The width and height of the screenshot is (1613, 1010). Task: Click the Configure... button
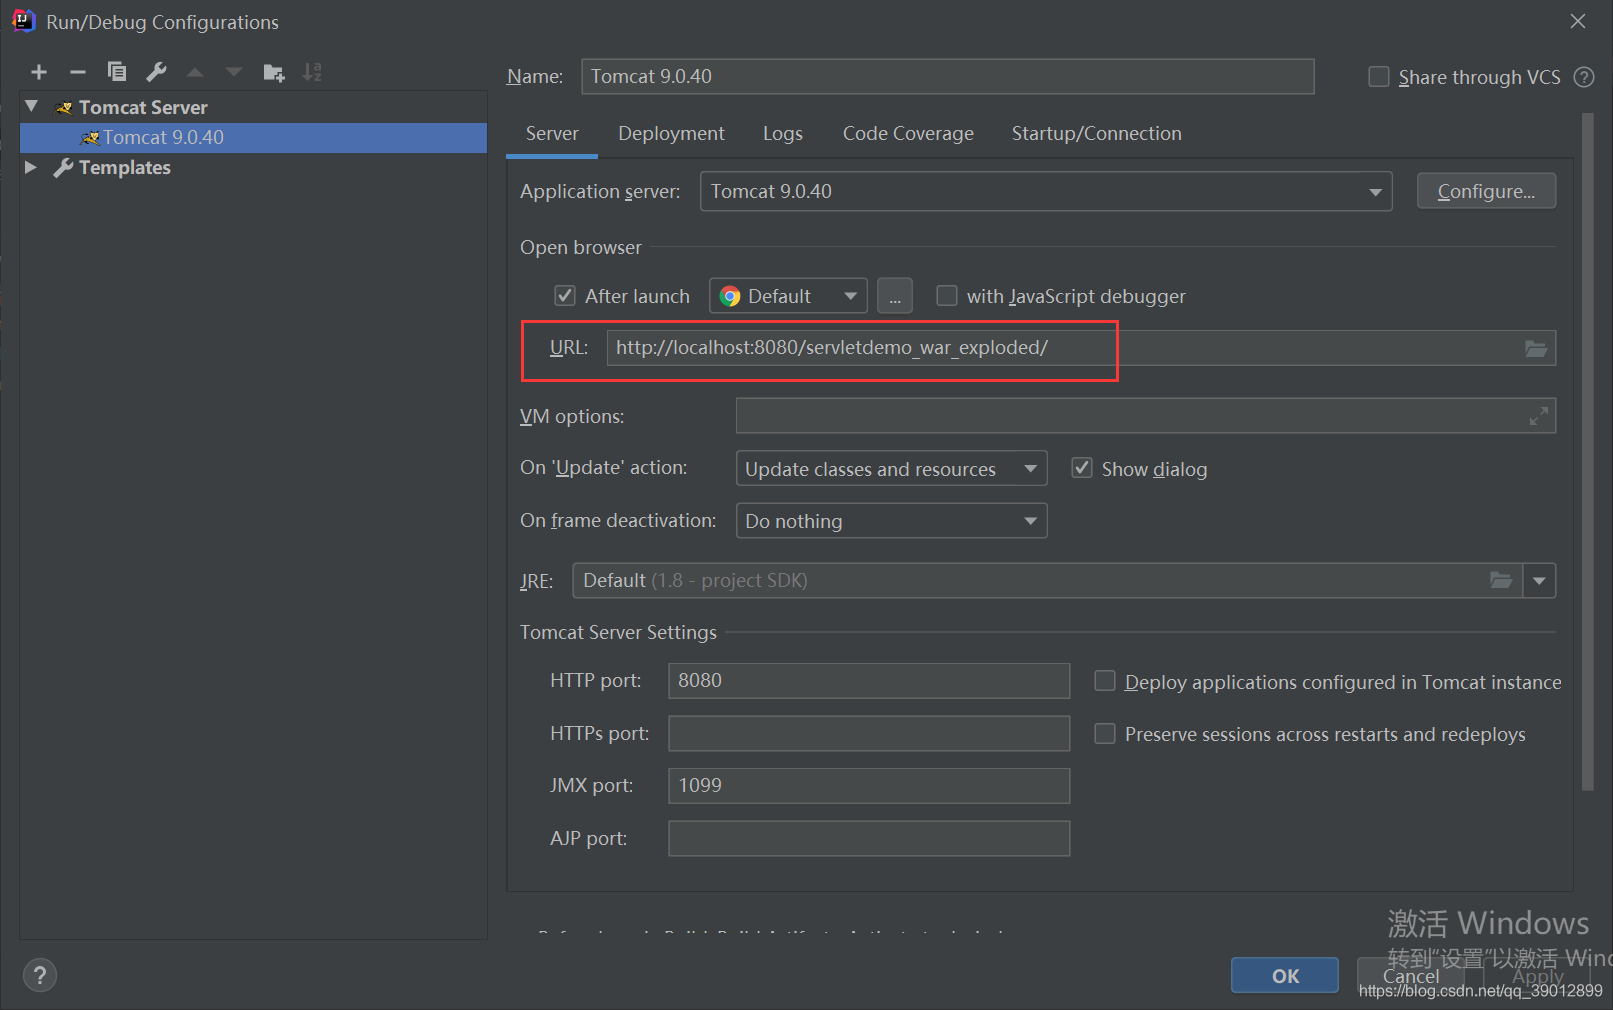(1486, 191)
